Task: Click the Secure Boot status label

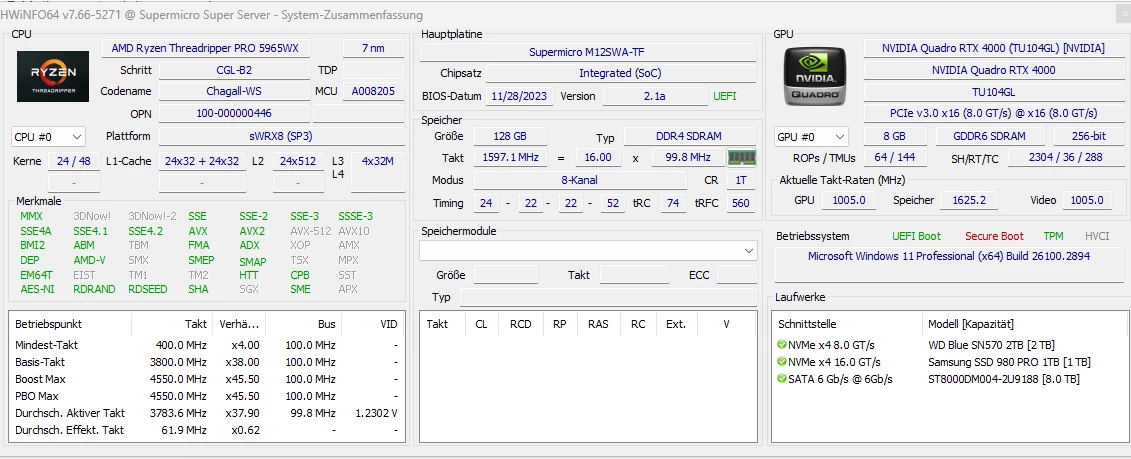Action: (x=994, y=236)
